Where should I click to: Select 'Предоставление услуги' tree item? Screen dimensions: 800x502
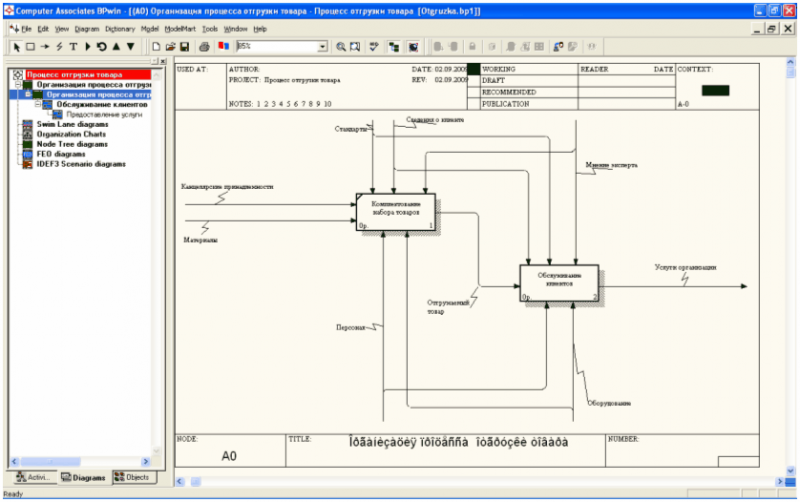click(x=104, y=114)
